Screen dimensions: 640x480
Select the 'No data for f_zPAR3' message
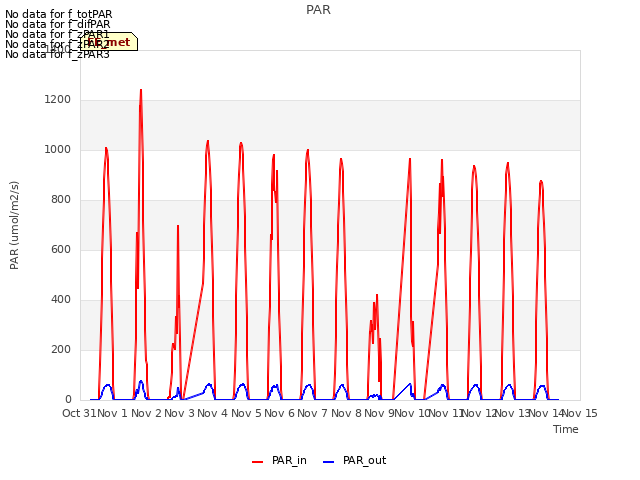(x=58, y=54)
